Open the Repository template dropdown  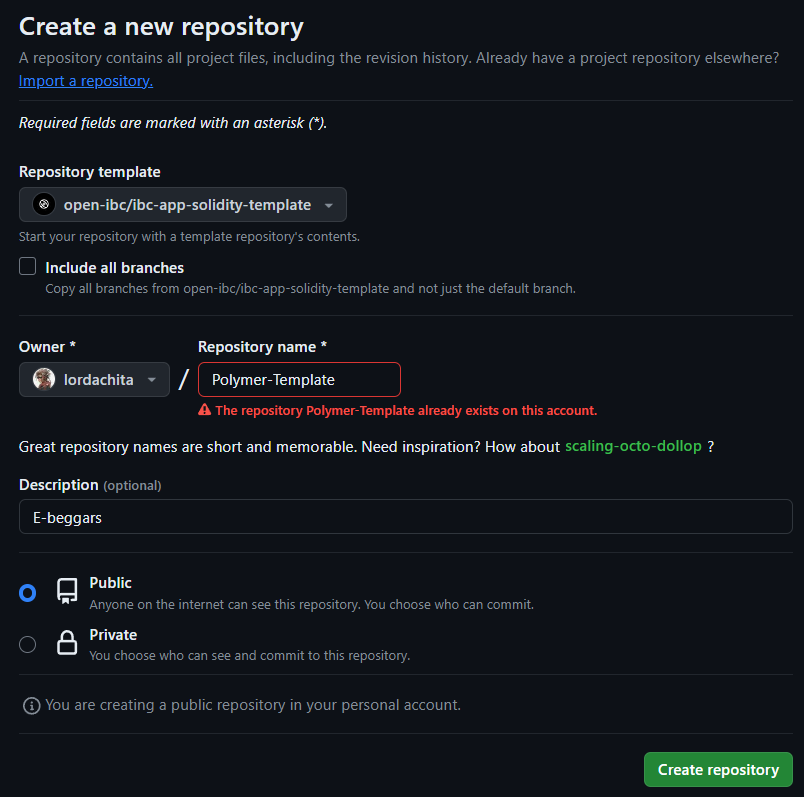click(183, 205)
